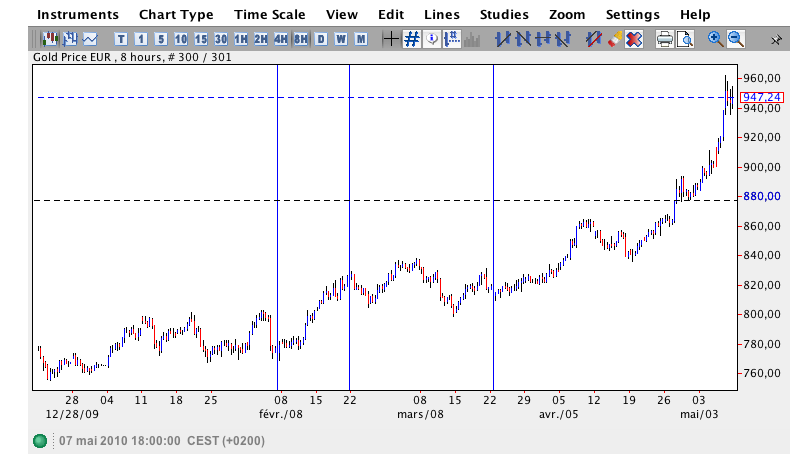The image size is (801, 461).
Task: Select the candlestick chart type icon
Action: (50, 39)
